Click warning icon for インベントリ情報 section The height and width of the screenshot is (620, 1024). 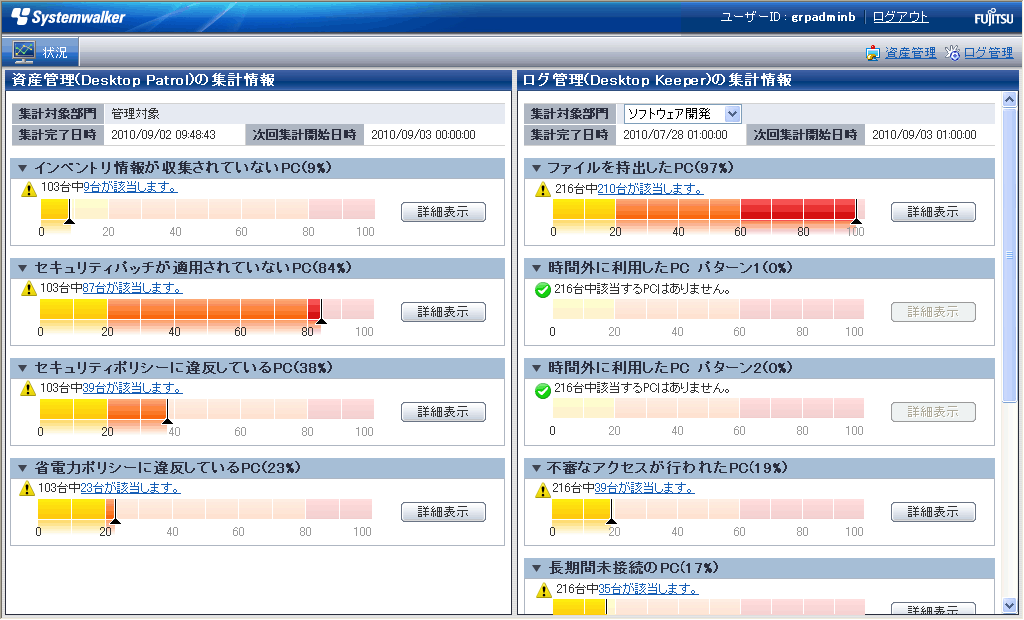[x=29, y=188]
